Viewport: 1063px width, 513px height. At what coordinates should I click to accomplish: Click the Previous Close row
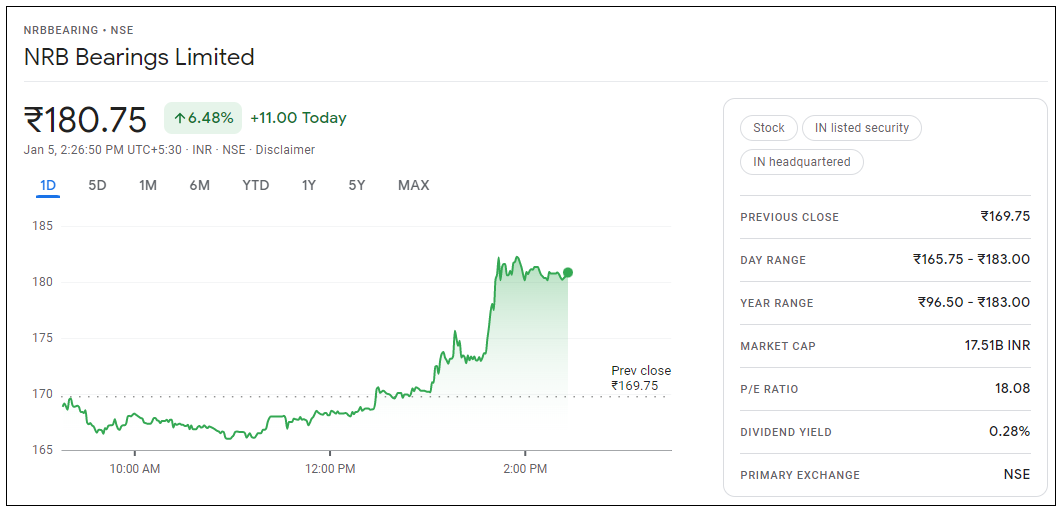point(885,217)
